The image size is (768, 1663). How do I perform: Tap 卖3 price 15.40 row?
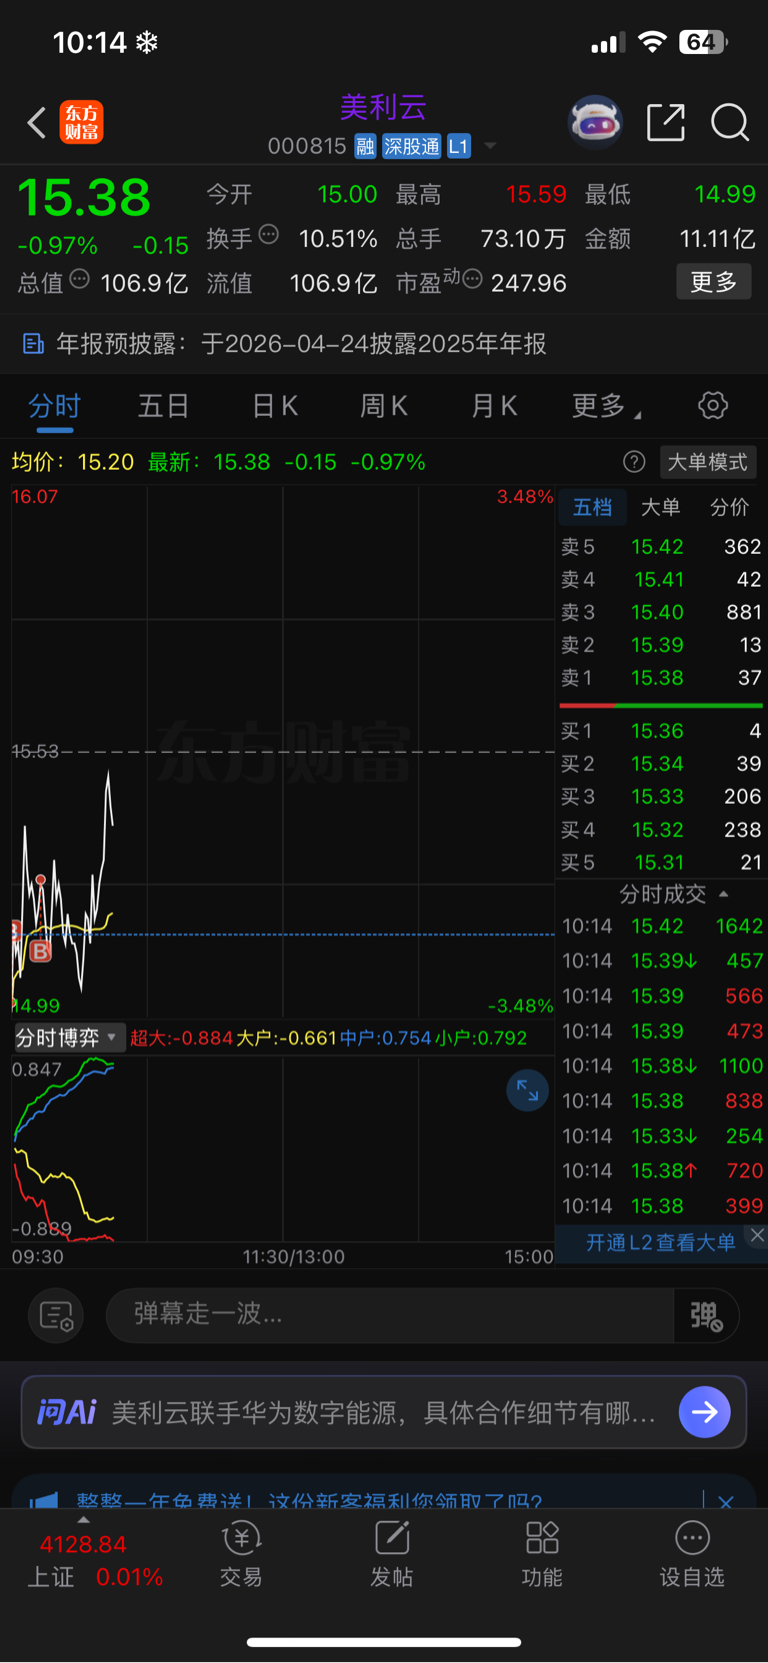[x=661, y=612]
